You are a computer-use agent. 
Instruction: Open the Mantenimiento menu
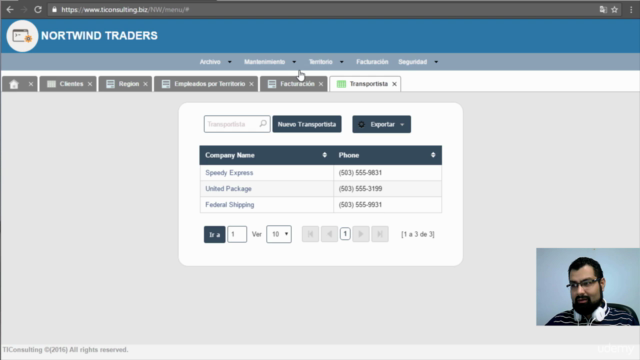(x=264, y=62)
